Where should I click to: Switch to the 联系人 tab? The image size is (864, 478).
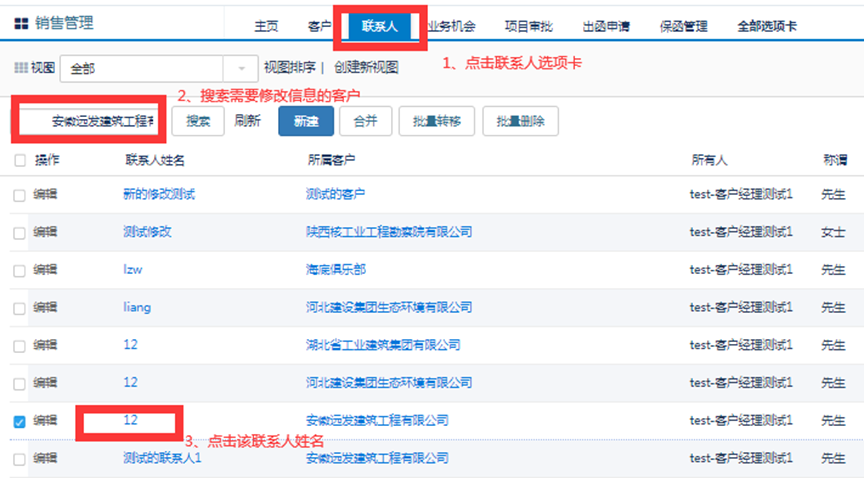pyautogui.click(x=379, y=26)
